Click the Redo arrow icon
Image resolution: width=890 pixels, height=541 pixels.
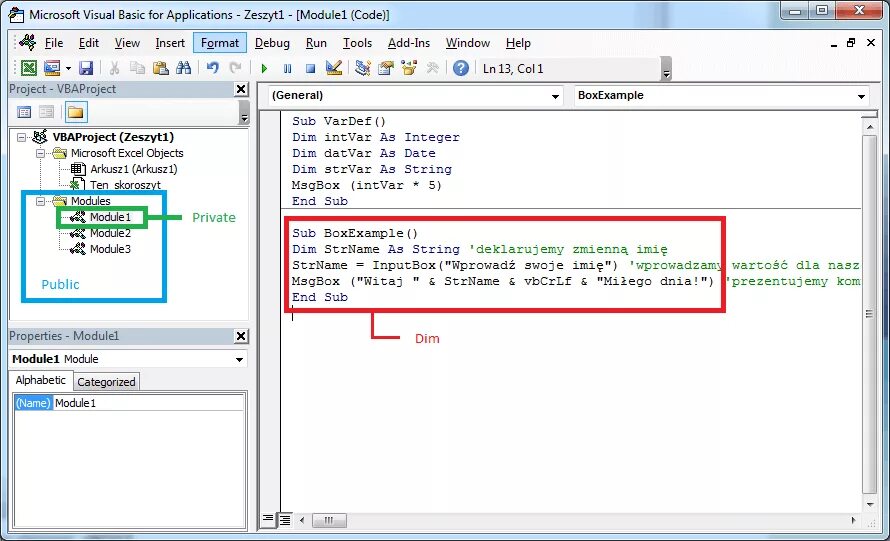[x=235, y=68]
